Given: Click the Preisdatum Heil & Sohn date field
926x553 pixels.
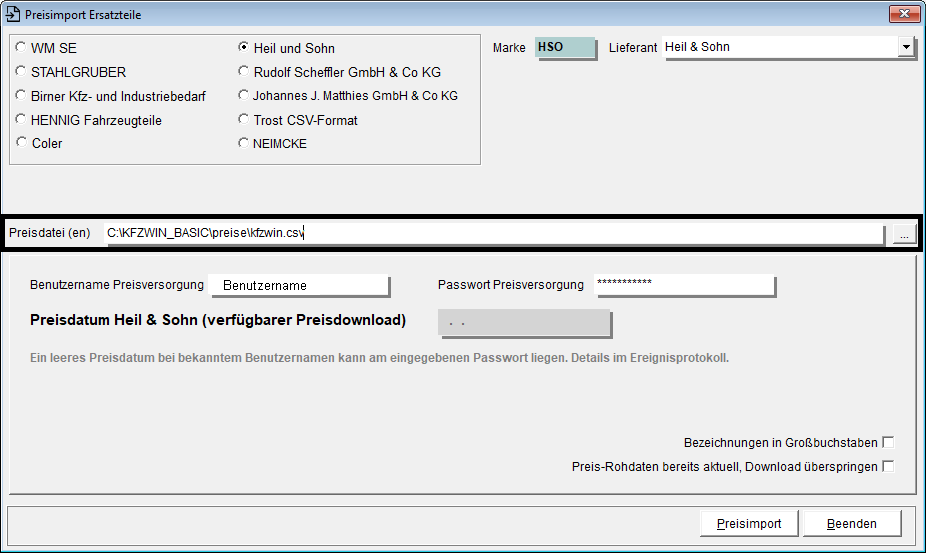Looking at the screenshot, I should [x=524, y=323].
